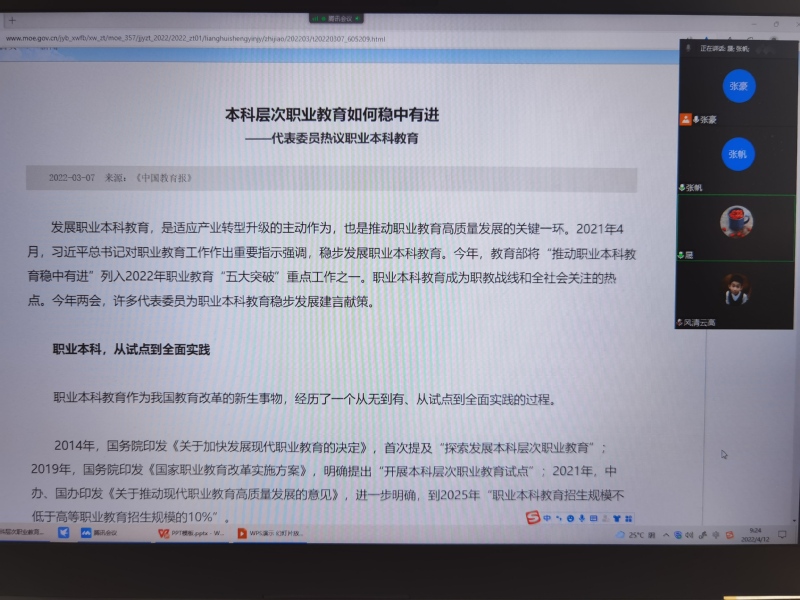
Task: Open the PPT template pptx taskbar item
Action: point(190,534)
